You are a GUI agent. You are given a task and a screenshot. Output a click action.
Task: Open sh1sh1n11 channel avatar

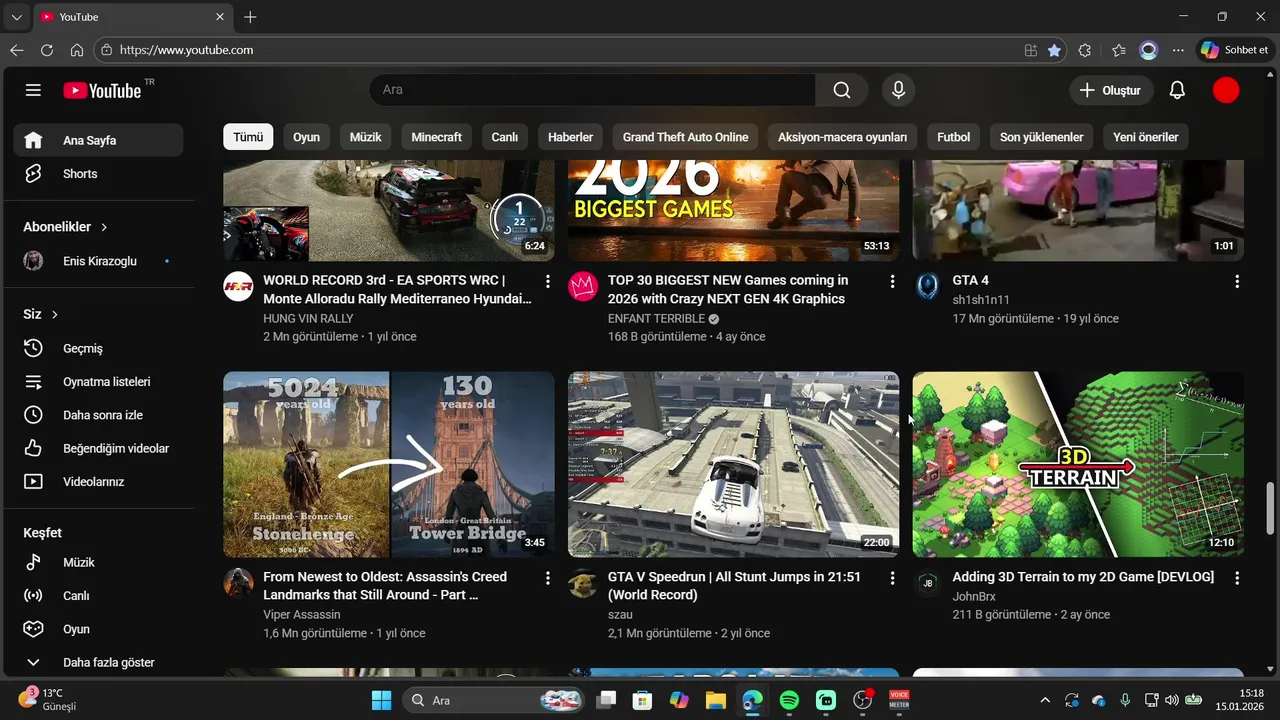(928, 286)
